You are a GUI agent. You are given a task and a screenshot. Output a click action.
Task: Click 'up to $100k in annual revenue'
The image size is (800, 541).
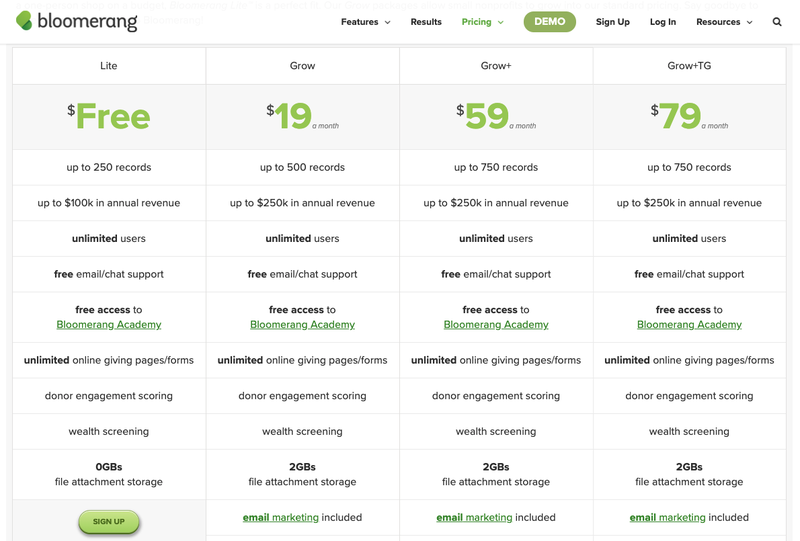[x=109, y=203]
